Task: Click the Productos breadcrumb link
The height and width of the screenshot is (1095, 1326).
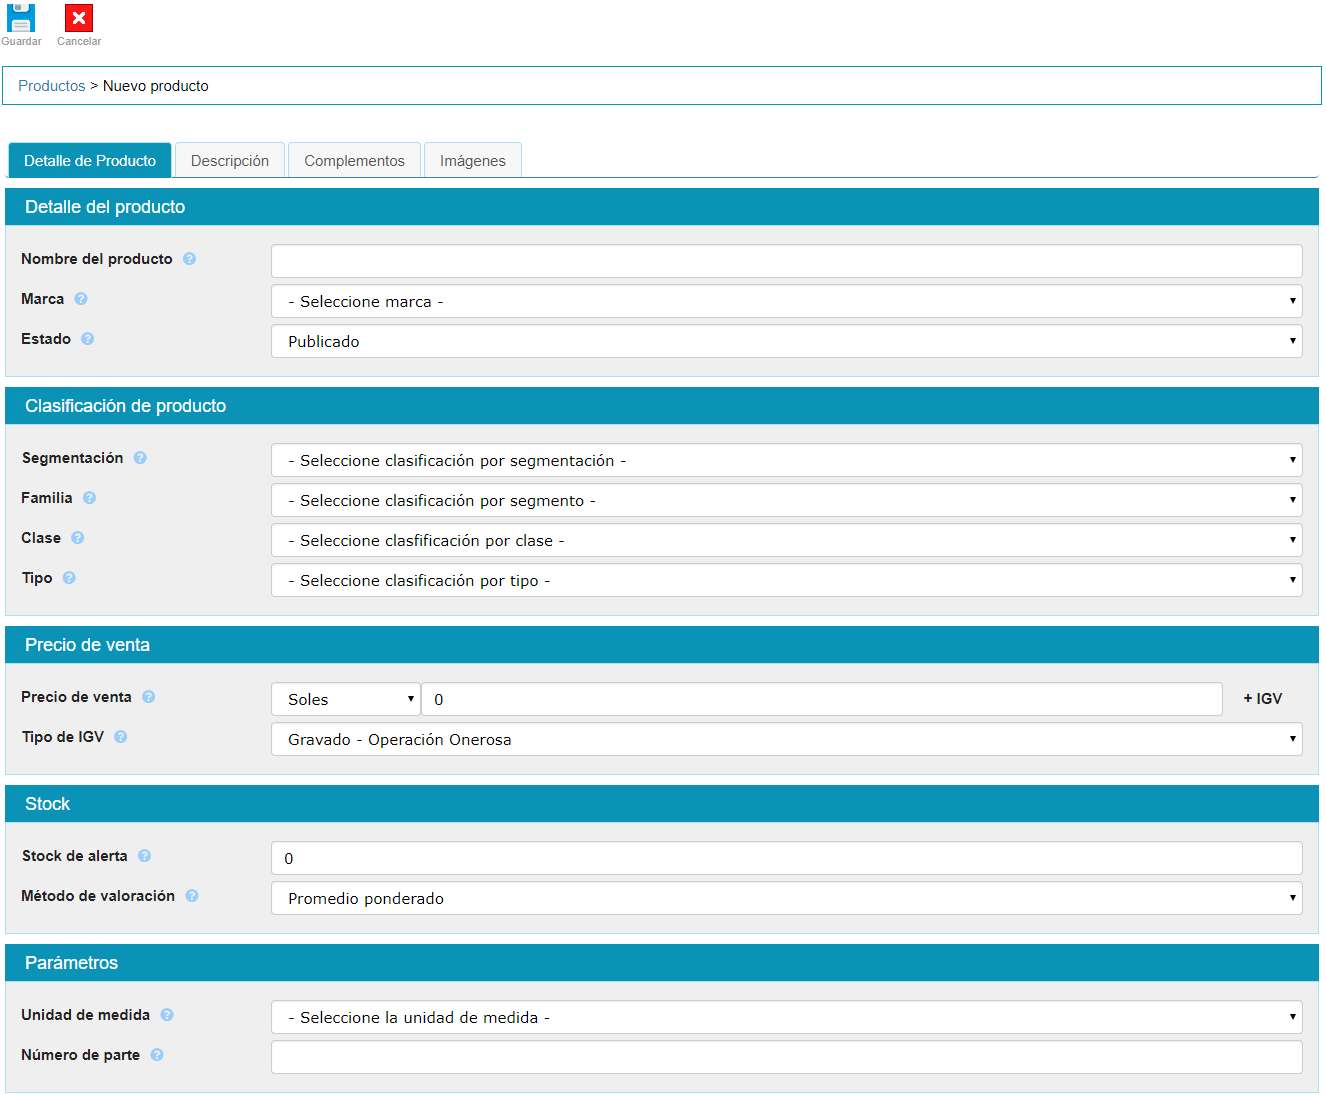Action: pos(52,86)
